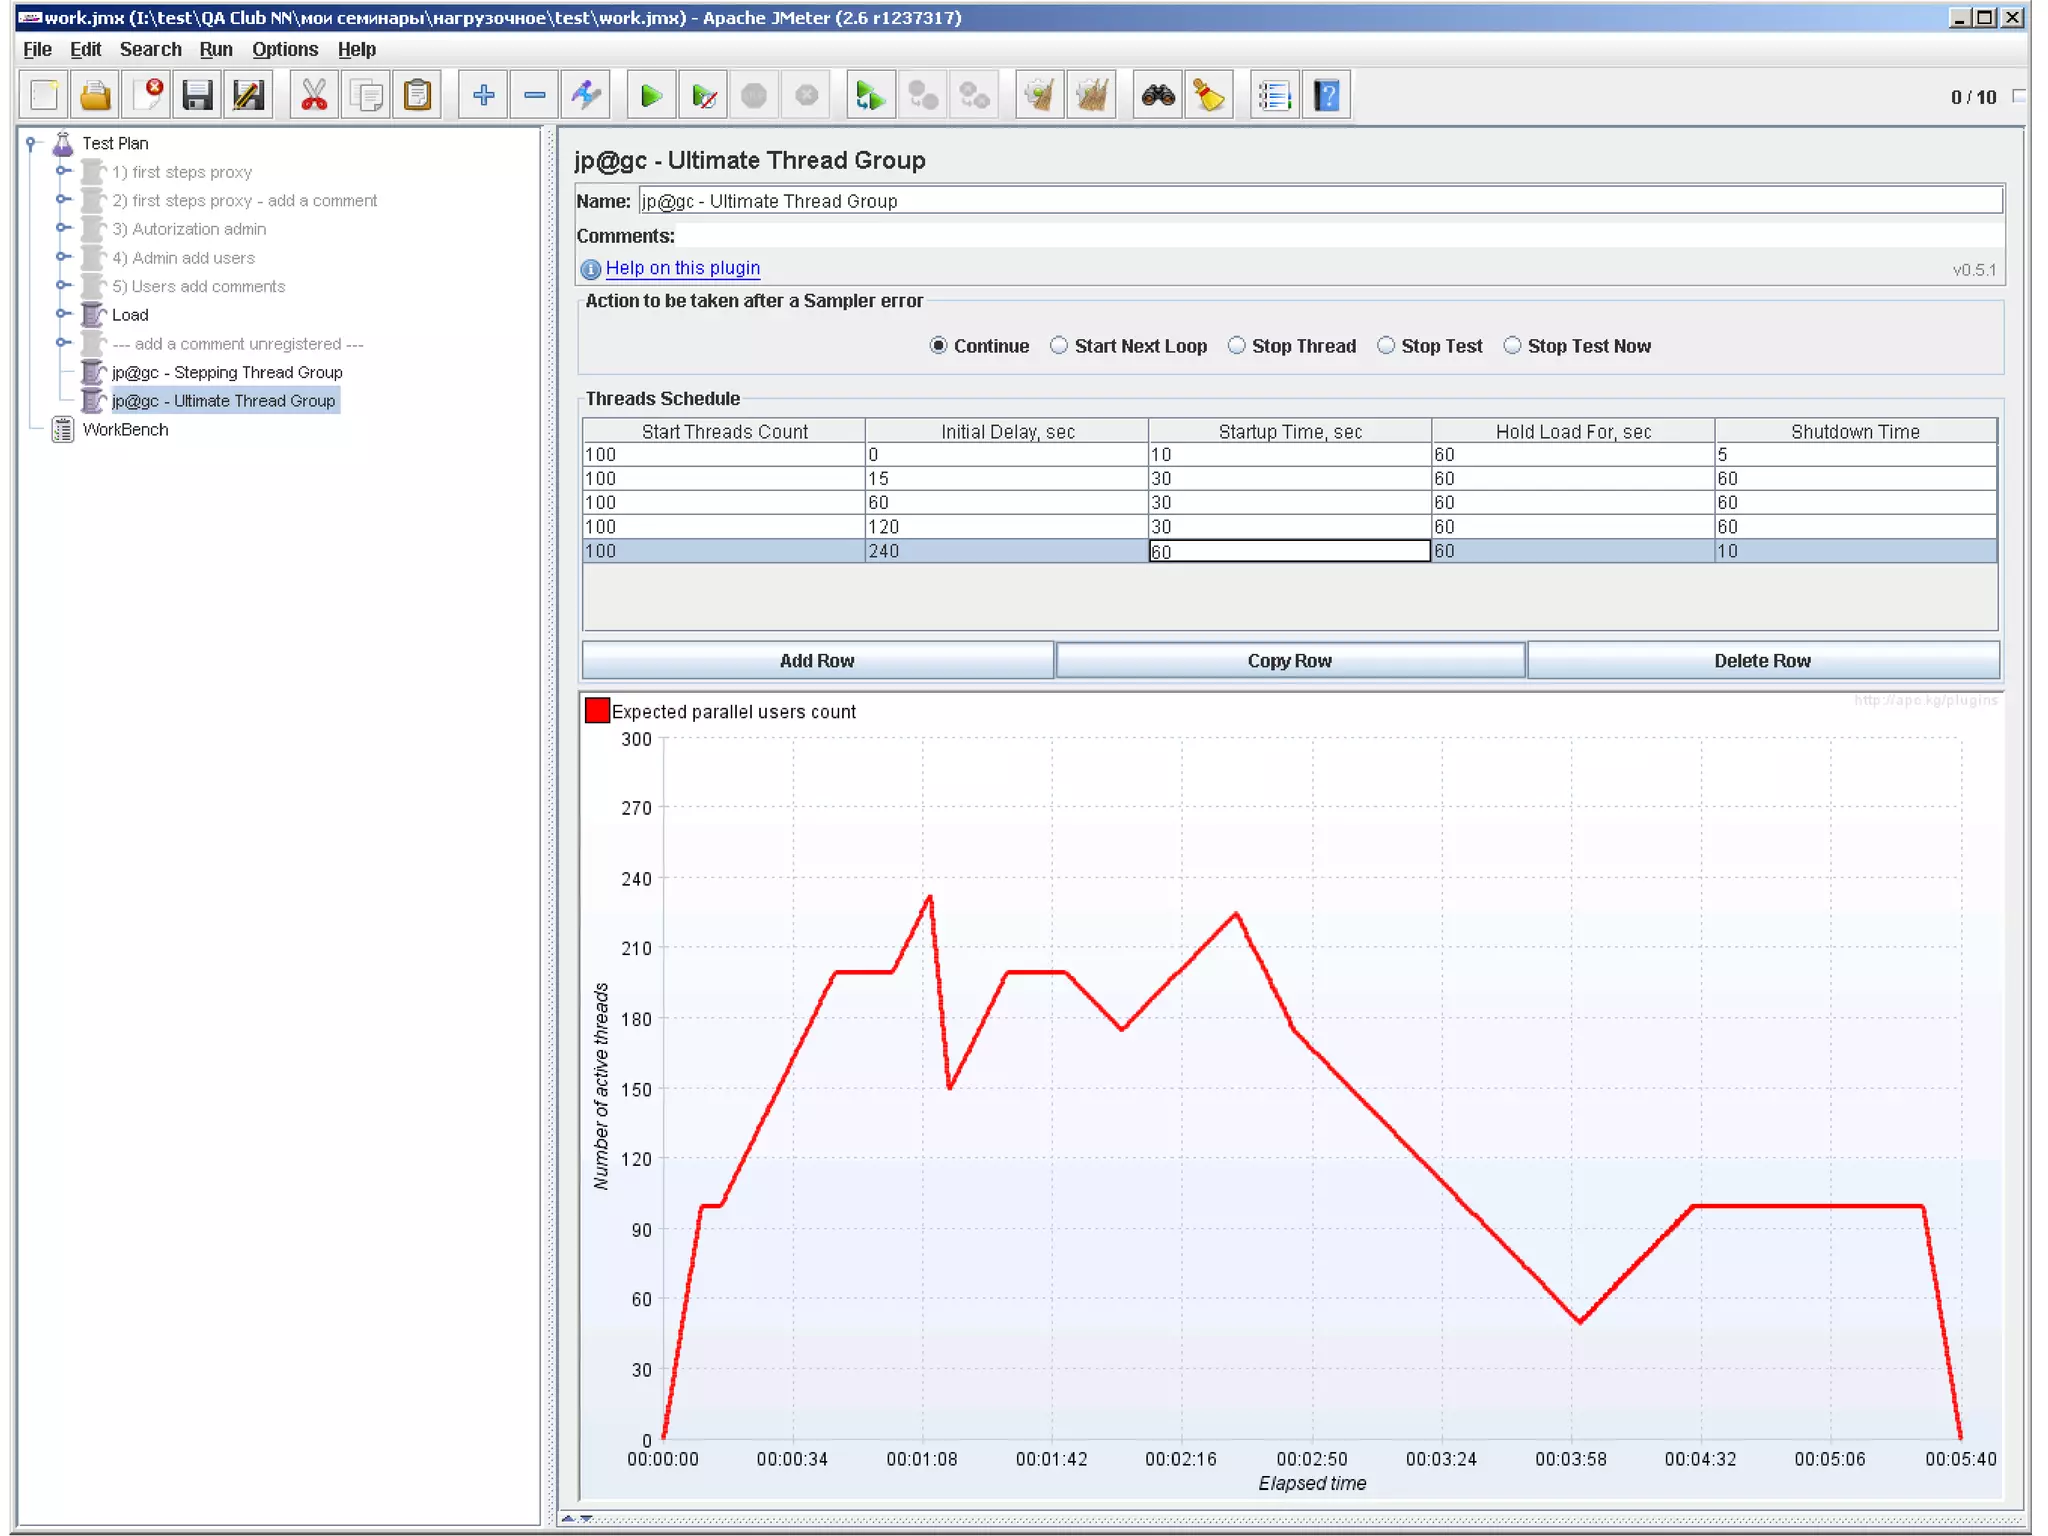The width and height of the screenshot is (2048, 1536).
Task: Expand the Load tree node
Action: pyautogui.click(x=63, y=314)
